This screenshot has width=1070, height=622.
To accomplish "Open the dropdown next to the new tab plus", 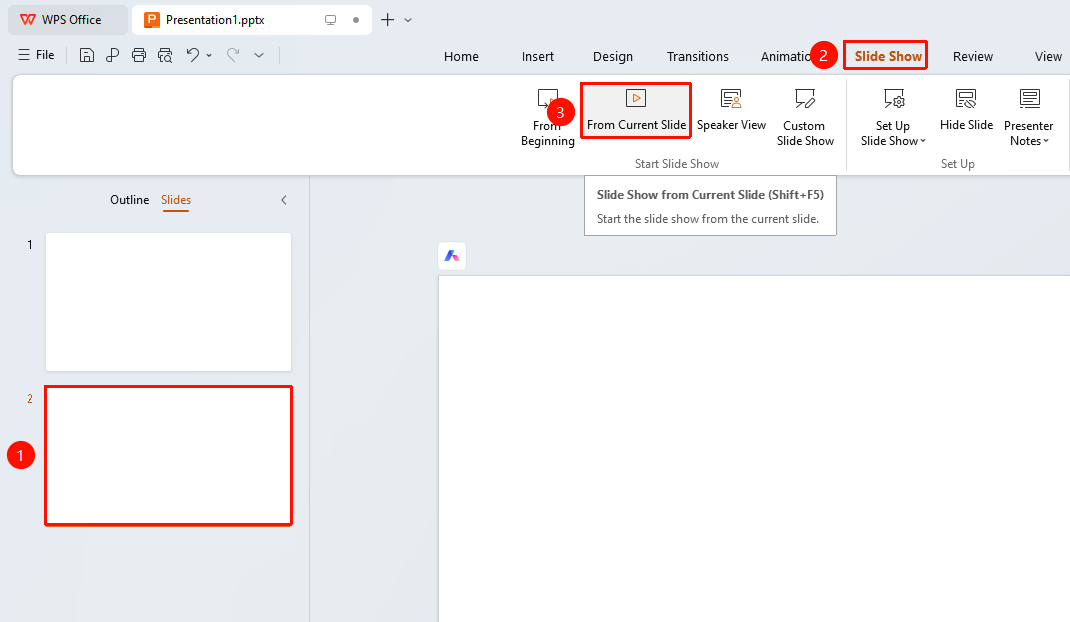I will [x=408, y=20].
